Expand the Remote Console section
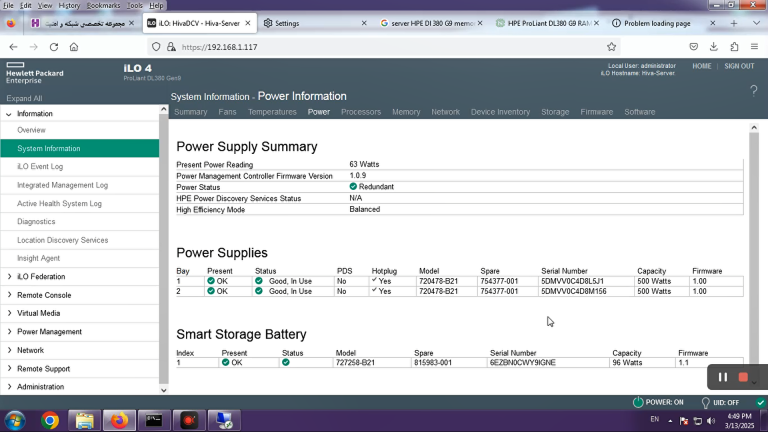Viewport: 768px width, 432px height. [9, 295]
